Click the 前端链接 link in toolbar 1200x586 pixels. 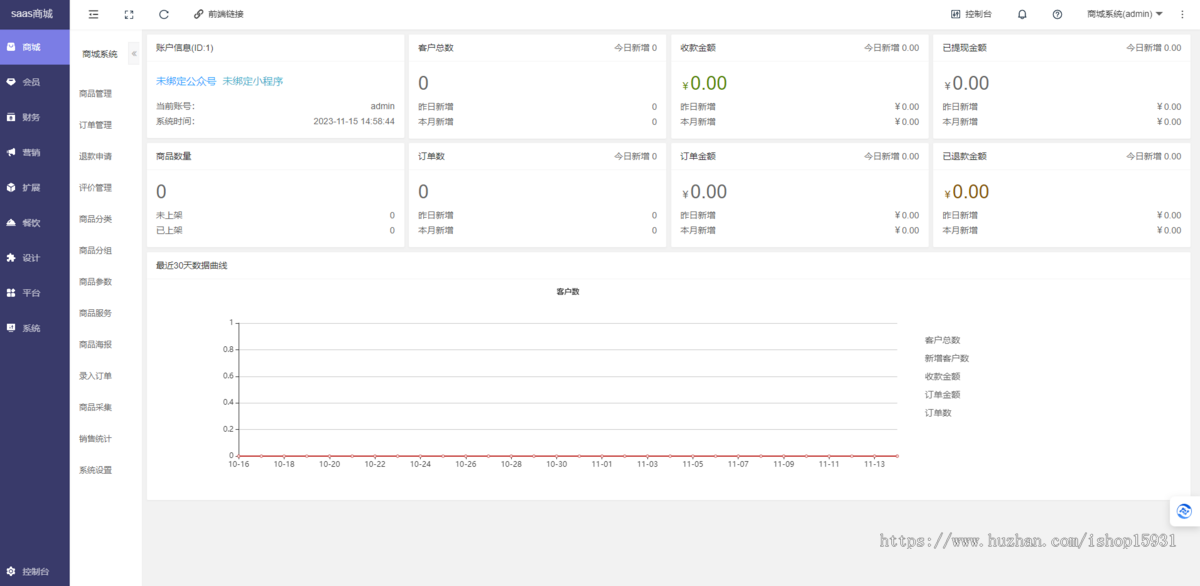point(218,15)
